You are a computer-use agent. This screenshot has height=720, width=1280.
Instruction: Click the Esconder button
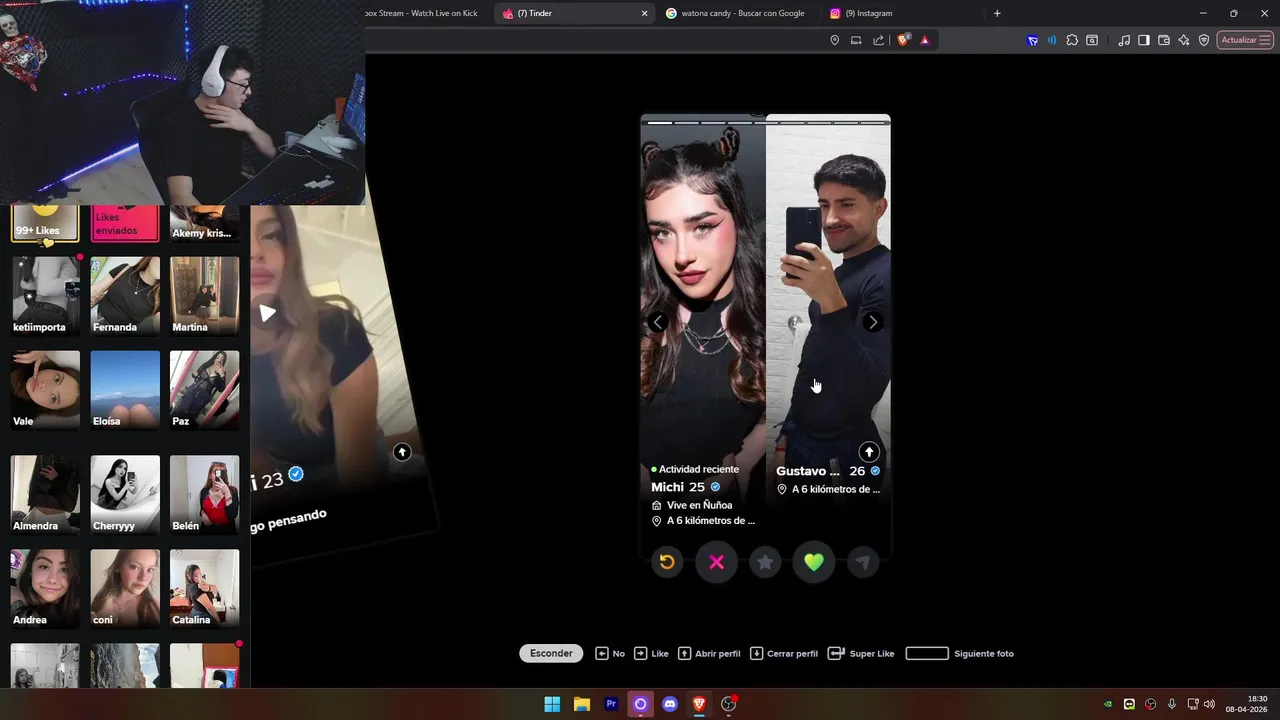tap(551, 653)
